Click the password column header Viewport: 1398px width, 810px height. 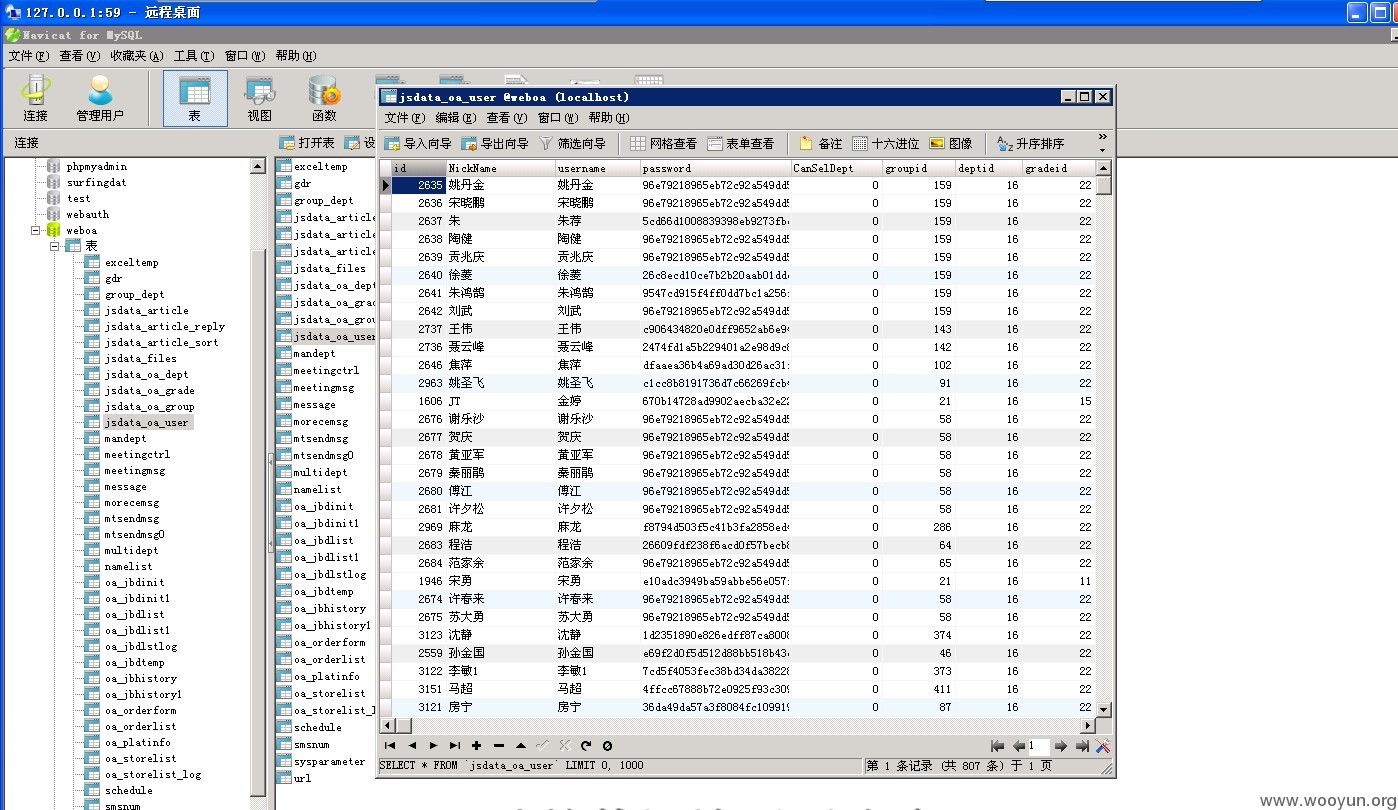(x=715, y=168)
